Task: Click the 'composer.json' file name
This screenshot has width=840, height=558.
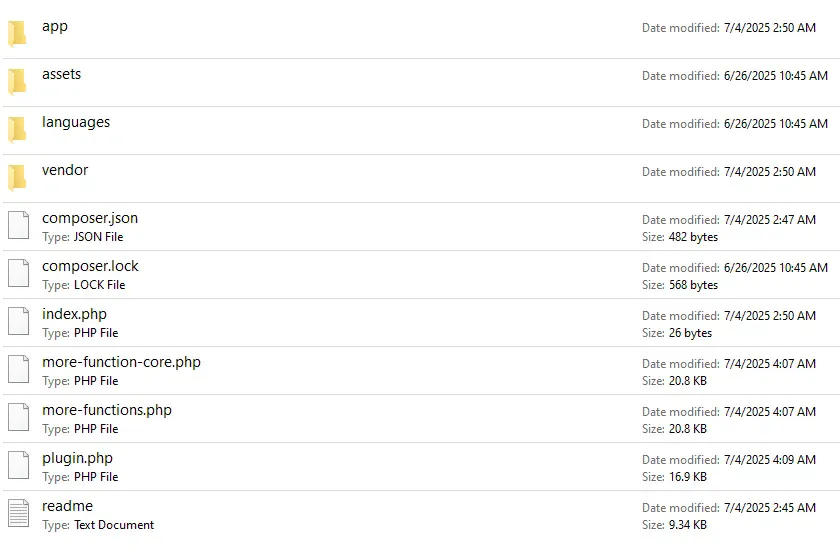Action: pyautogui.click(x=90, y=218)
